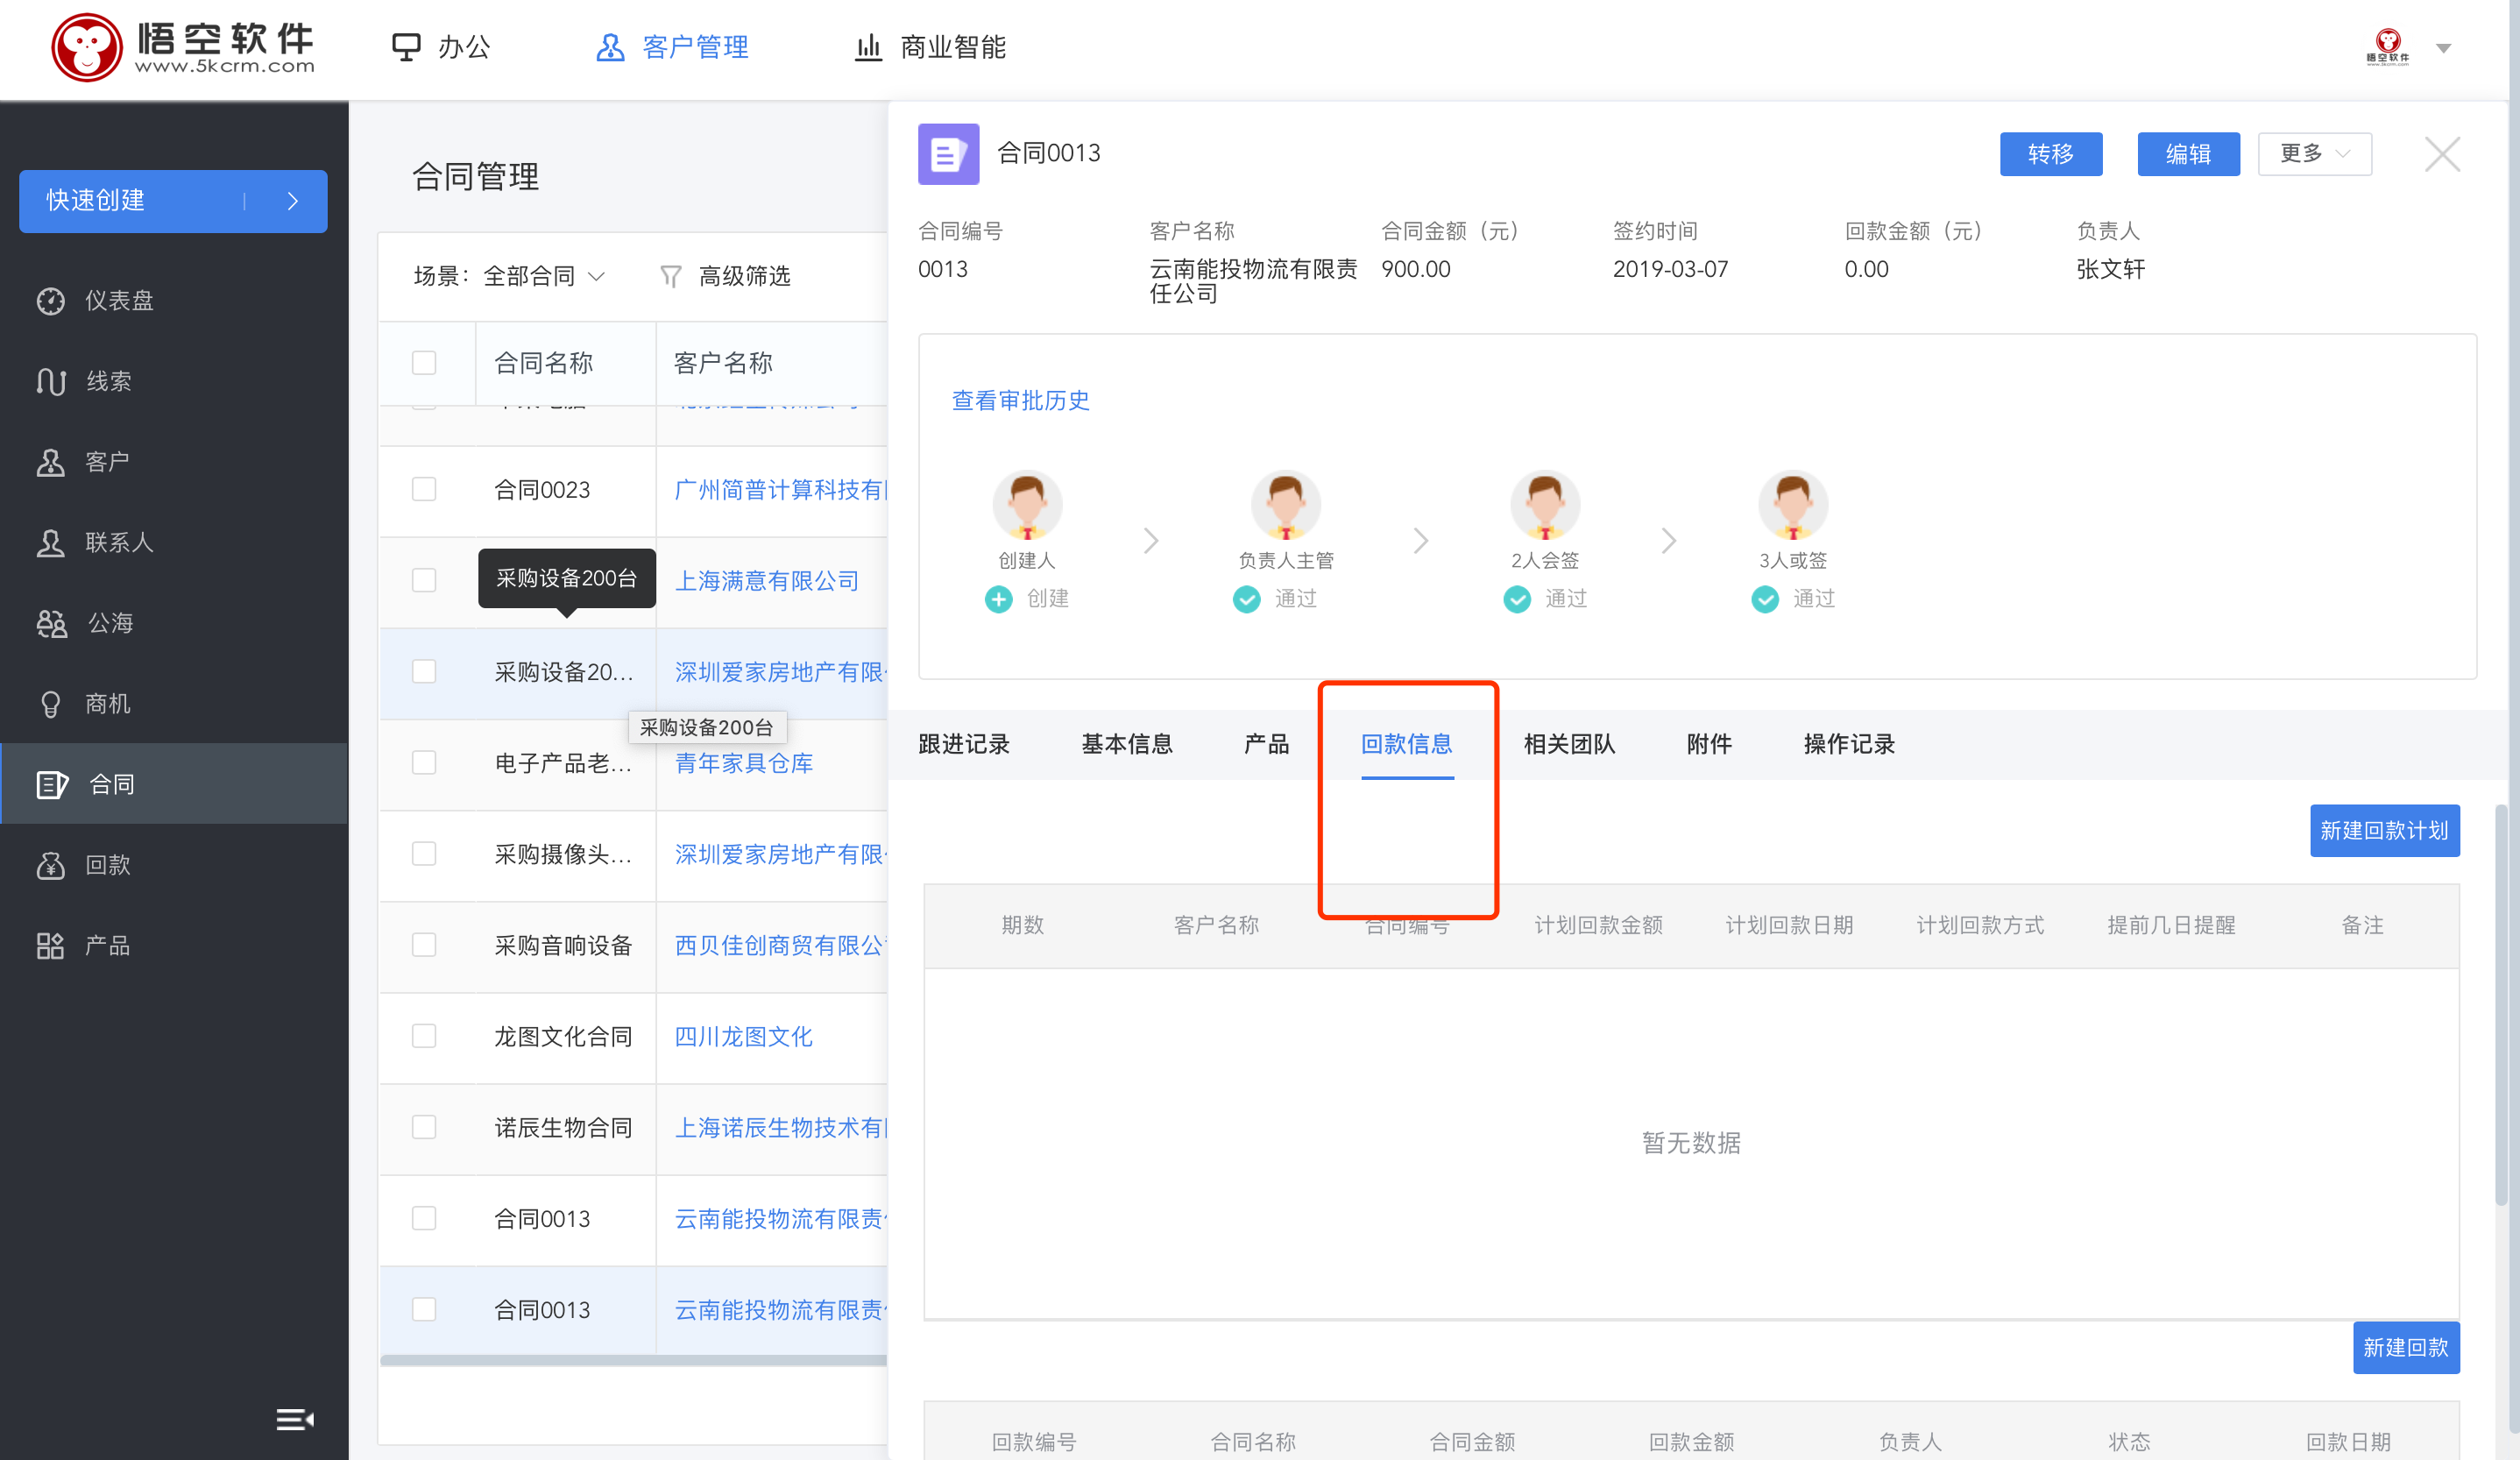The height and width of the screenshot is (1460, 2520).
Task: Click the 商业智能 bar chart icon
Action: pos(868,47)
